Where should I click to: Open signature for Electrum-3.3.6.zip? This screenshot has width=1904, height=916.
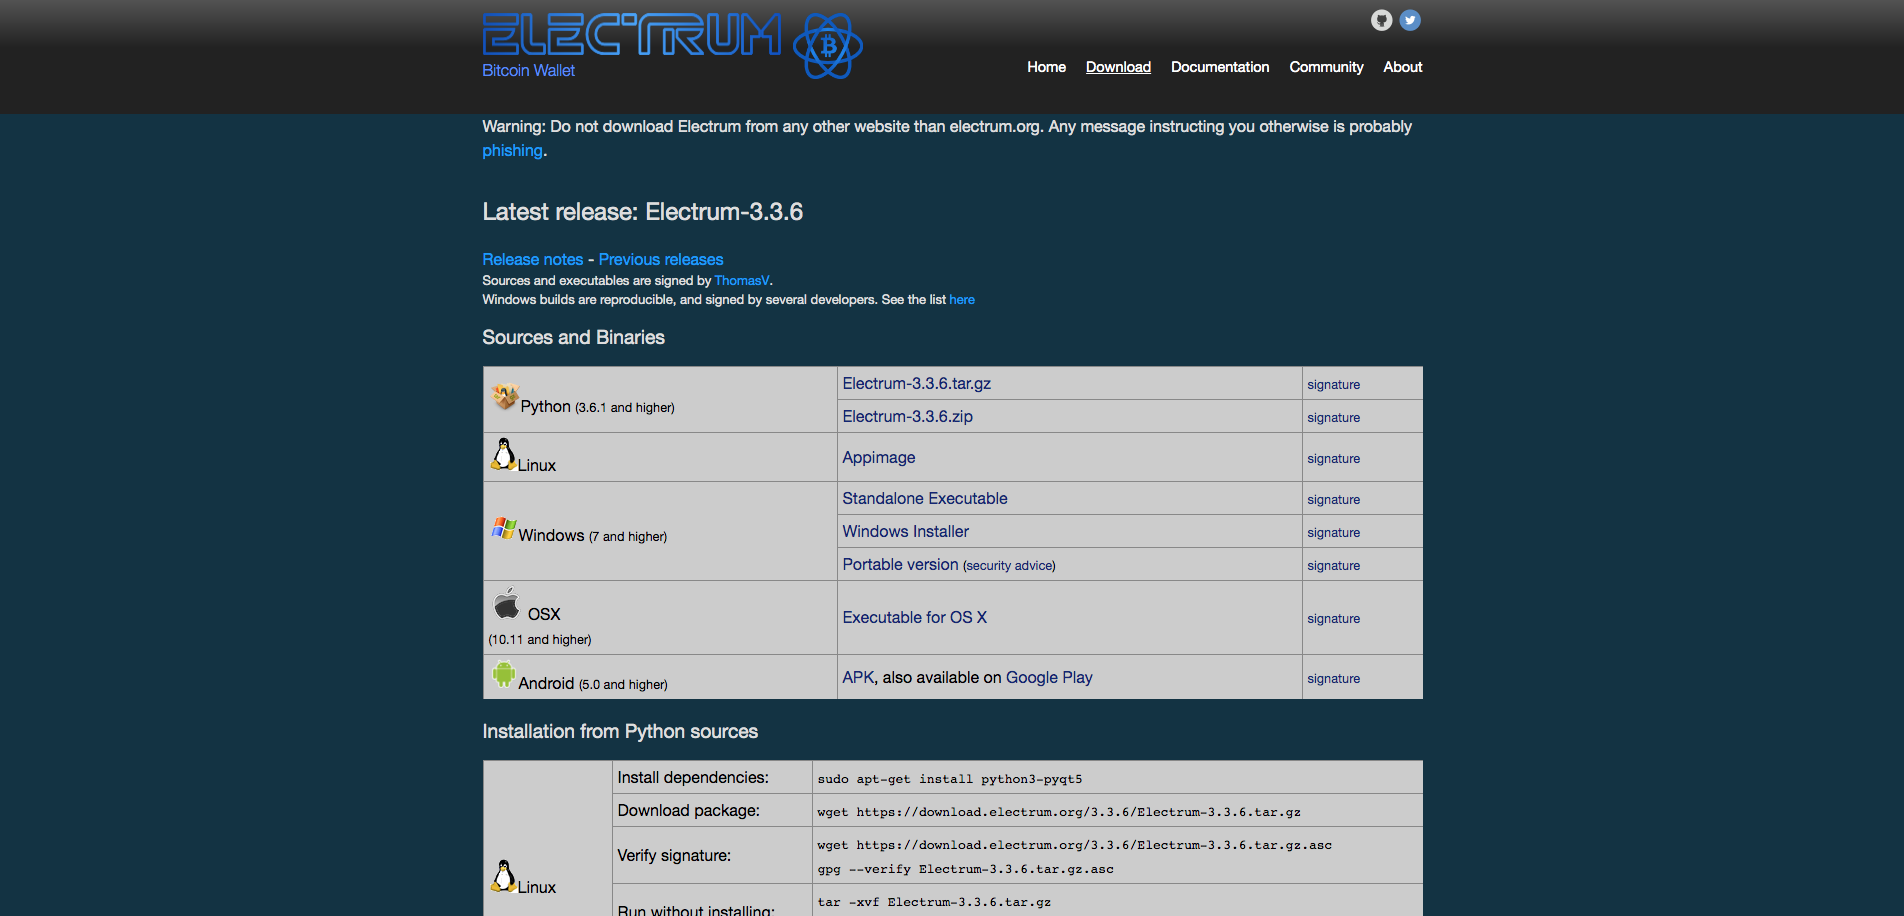tap(1333, 418)
